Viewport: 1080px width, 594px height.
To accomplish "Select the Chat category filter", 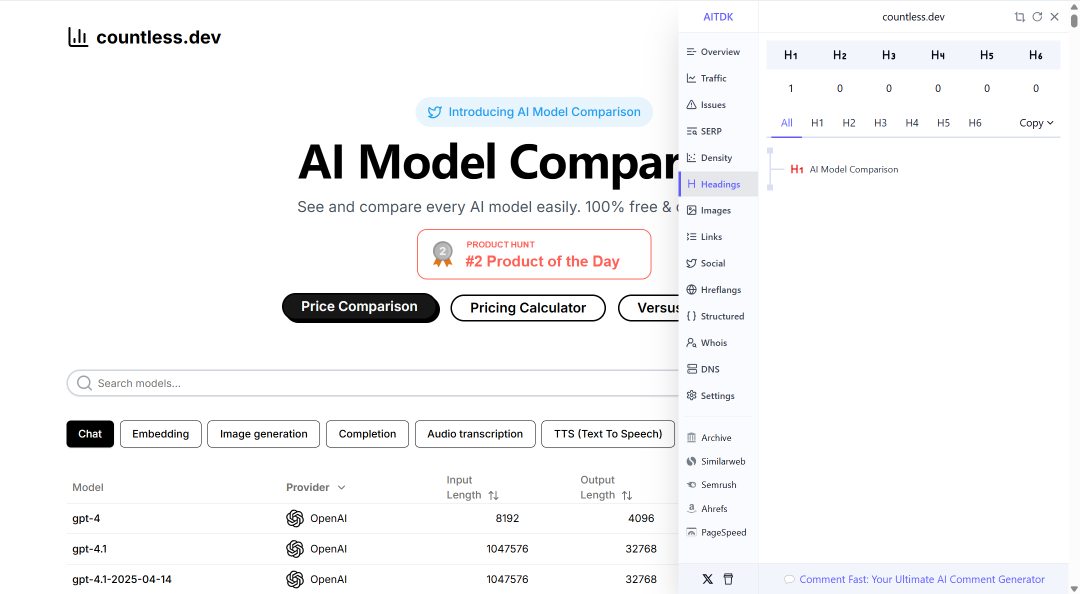I will click(90, 434).
